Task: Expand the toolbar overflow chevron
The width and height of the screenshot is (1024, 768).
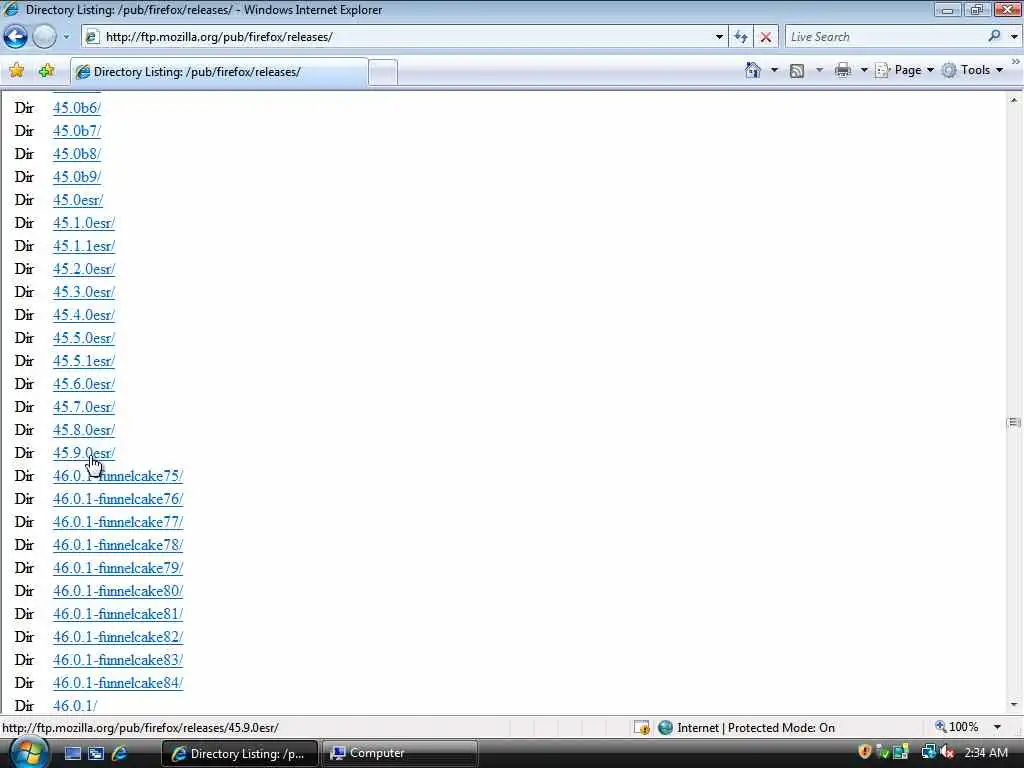Action: (1016, 62)
